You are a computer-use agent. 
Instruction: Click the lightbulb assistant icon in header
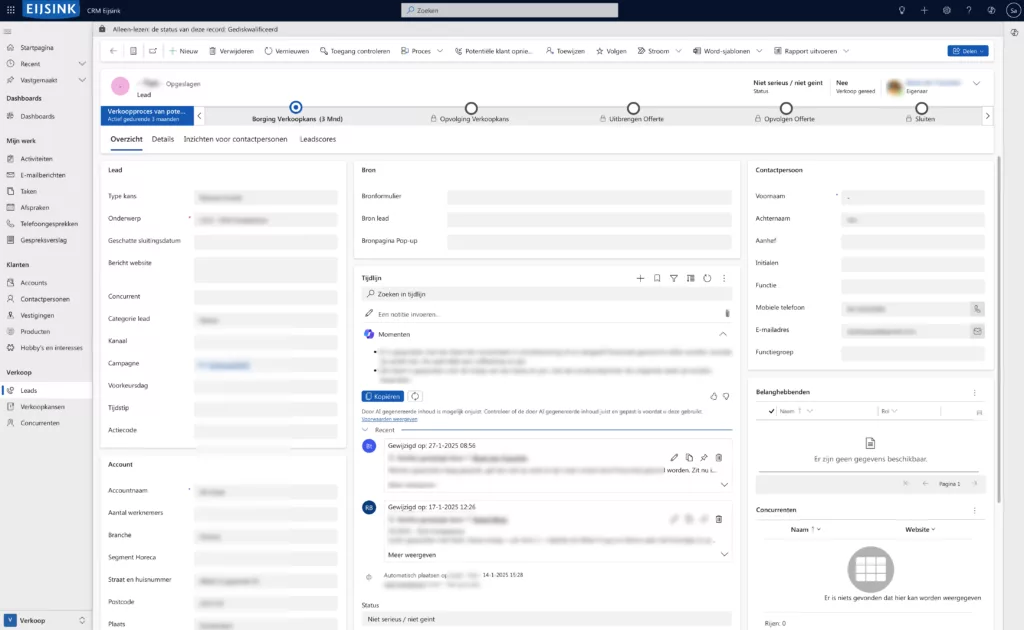902,10
